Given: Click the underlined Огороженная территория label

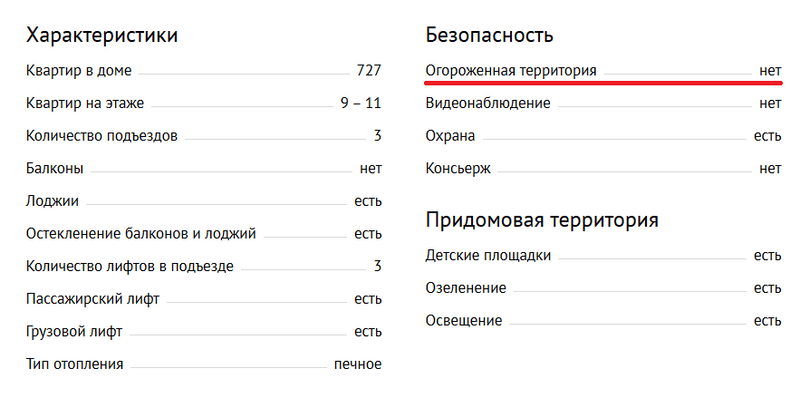Looking at the screenshot, I should (x=511, y=71).
